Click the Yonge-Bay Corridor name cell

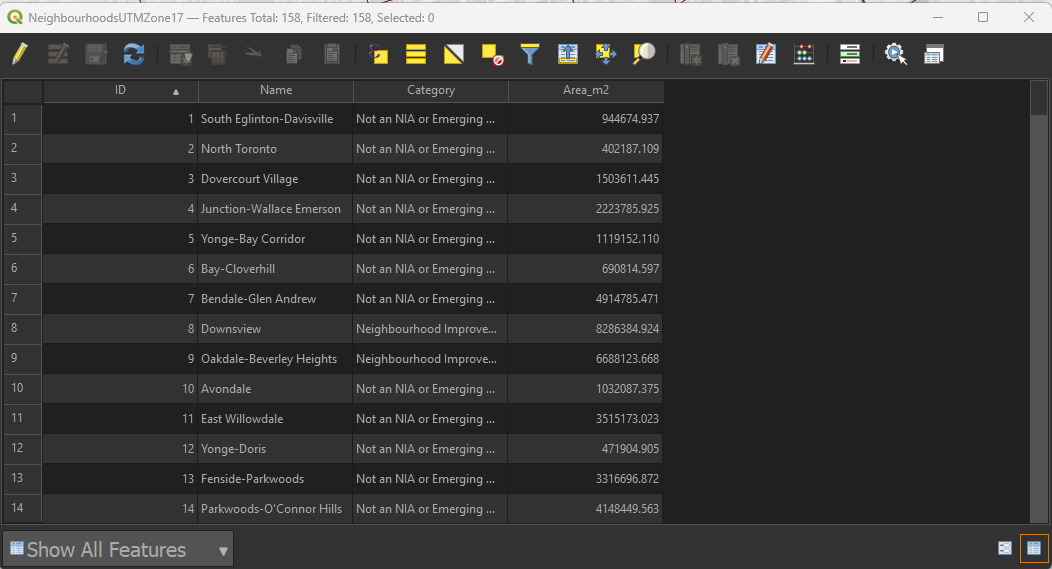pyautogui.click(x=275, y=239)
